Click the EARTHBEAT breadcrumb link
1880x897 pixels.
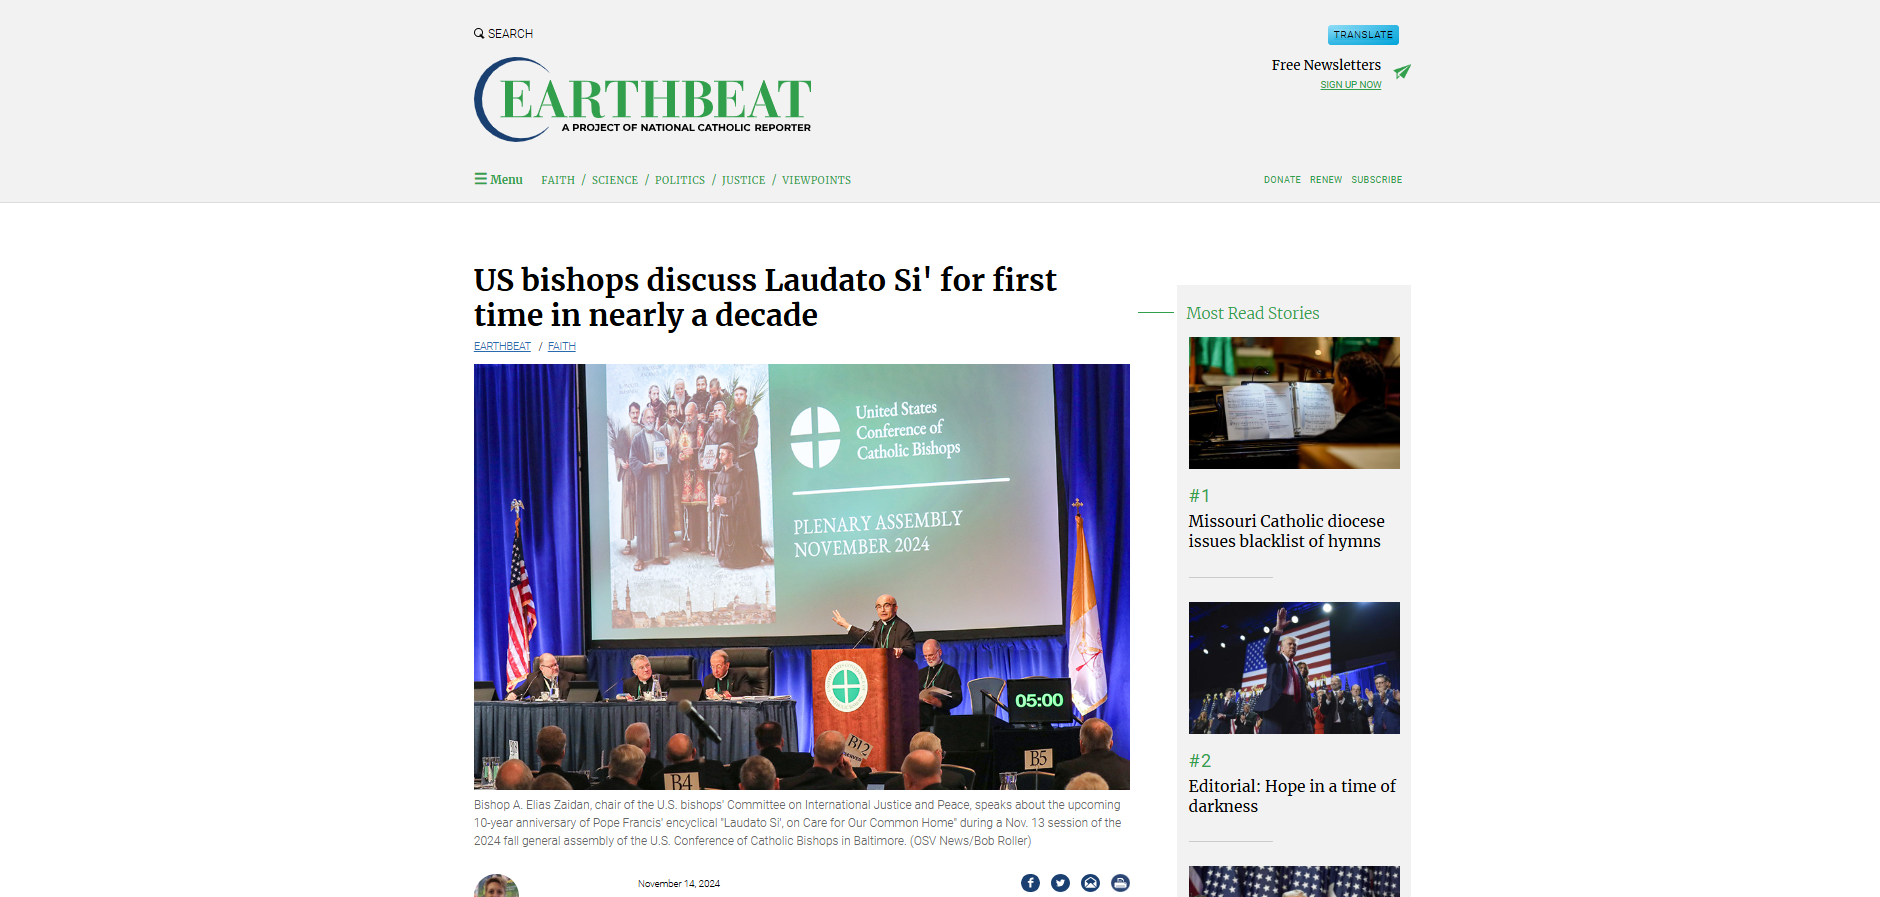[x=502, y=346]
